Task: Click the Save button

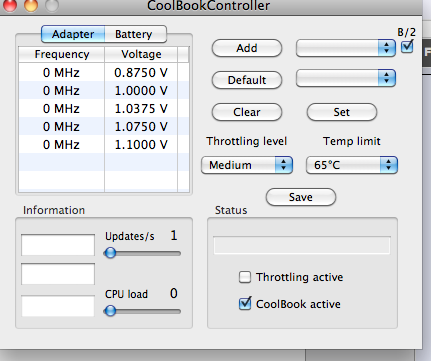Action: point(301,197)
